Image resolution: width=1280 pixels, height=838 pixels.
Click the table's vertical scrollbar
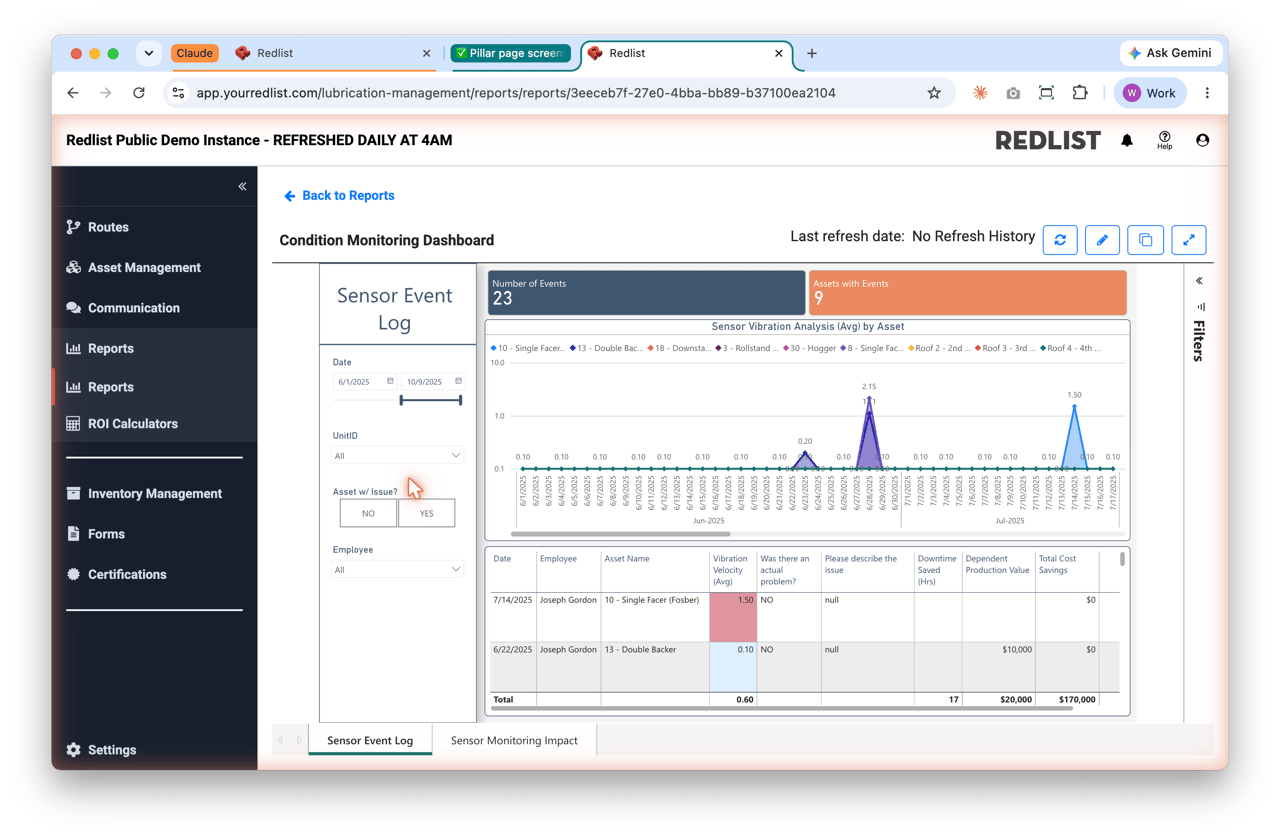tap(1122, 559)
